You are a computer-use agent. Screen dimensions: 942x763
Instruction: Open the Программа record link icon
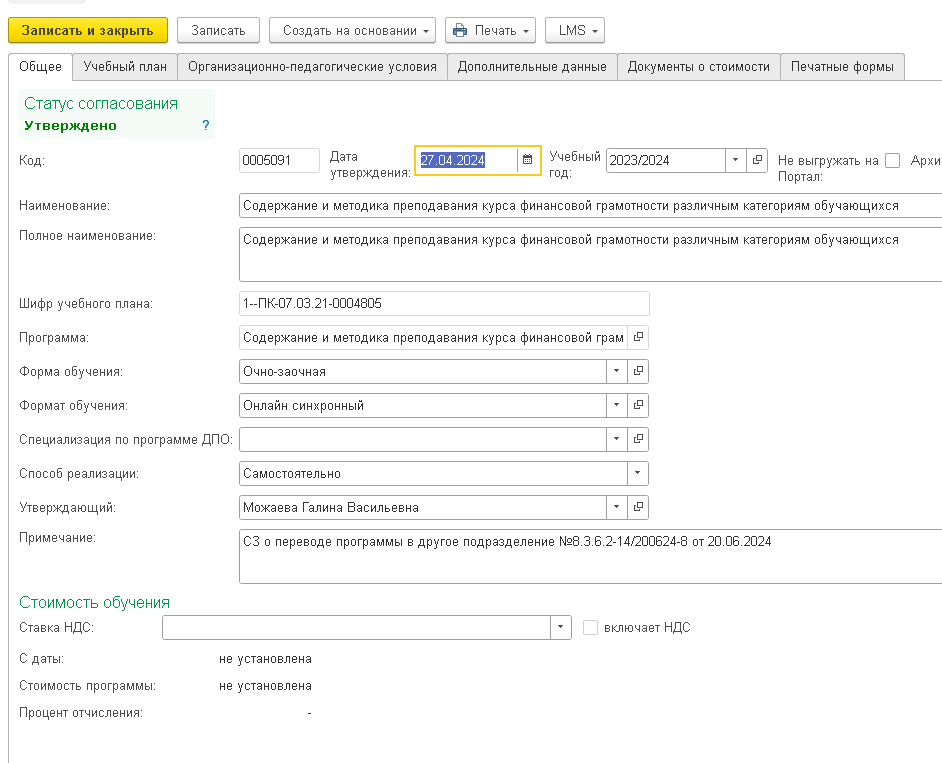[x=638, y=337]
